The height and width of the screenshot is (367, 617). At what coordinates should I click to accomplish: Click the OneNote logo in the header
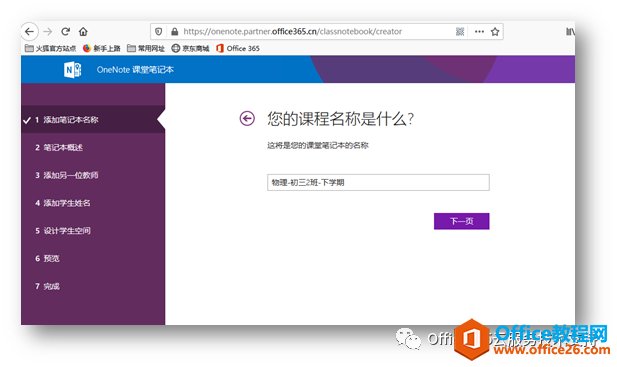pyautogui.click(x=72, y=70)
